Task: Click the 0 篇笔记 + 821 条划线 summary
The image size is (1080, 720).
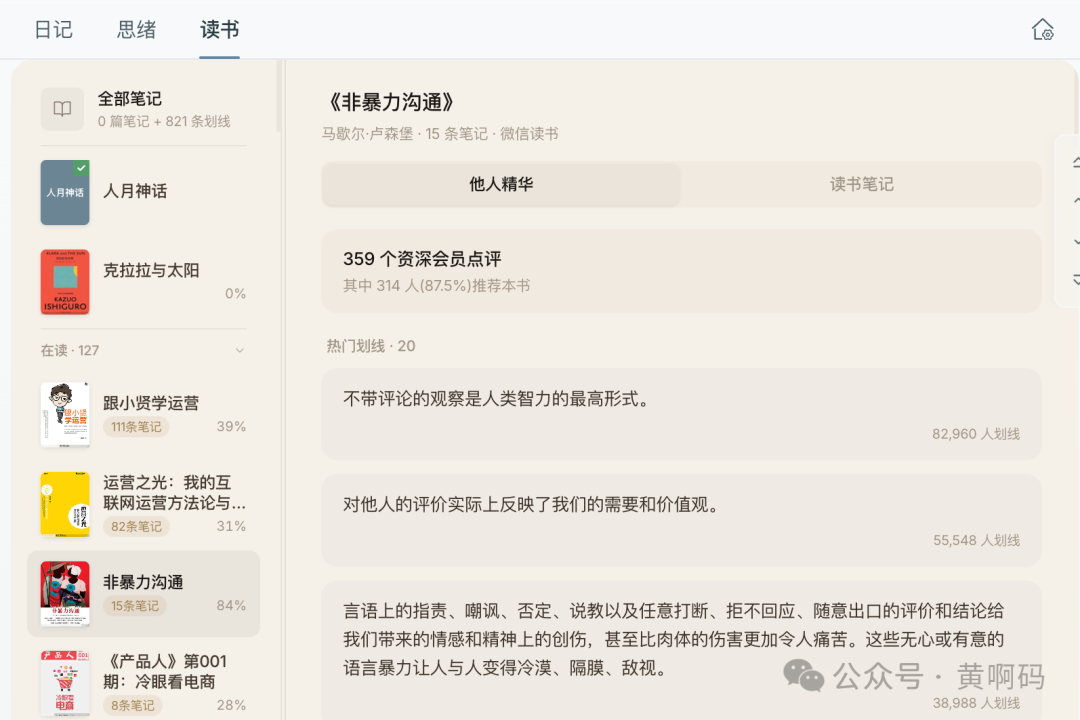Action: [164, 121]
